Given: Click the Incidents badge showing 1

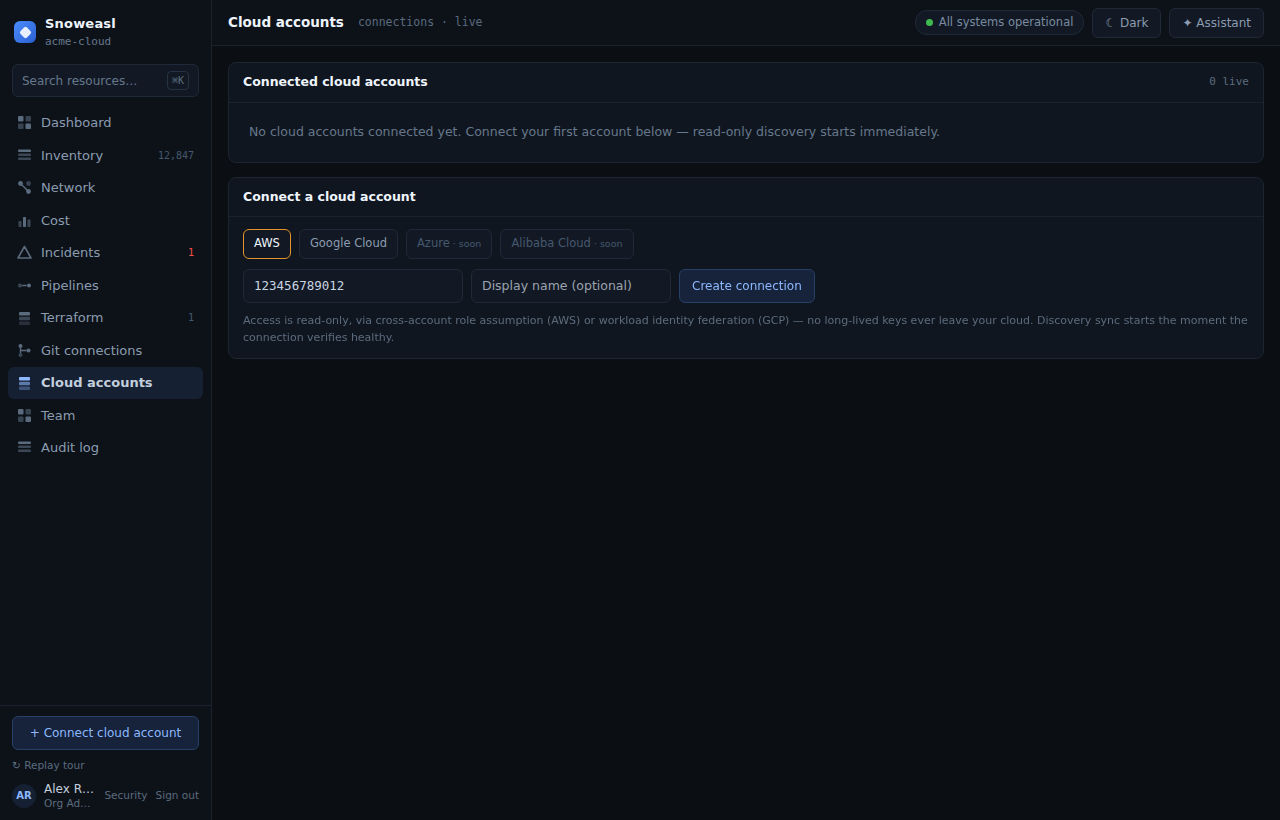Looking at the screenshot, I should (191, 252).
